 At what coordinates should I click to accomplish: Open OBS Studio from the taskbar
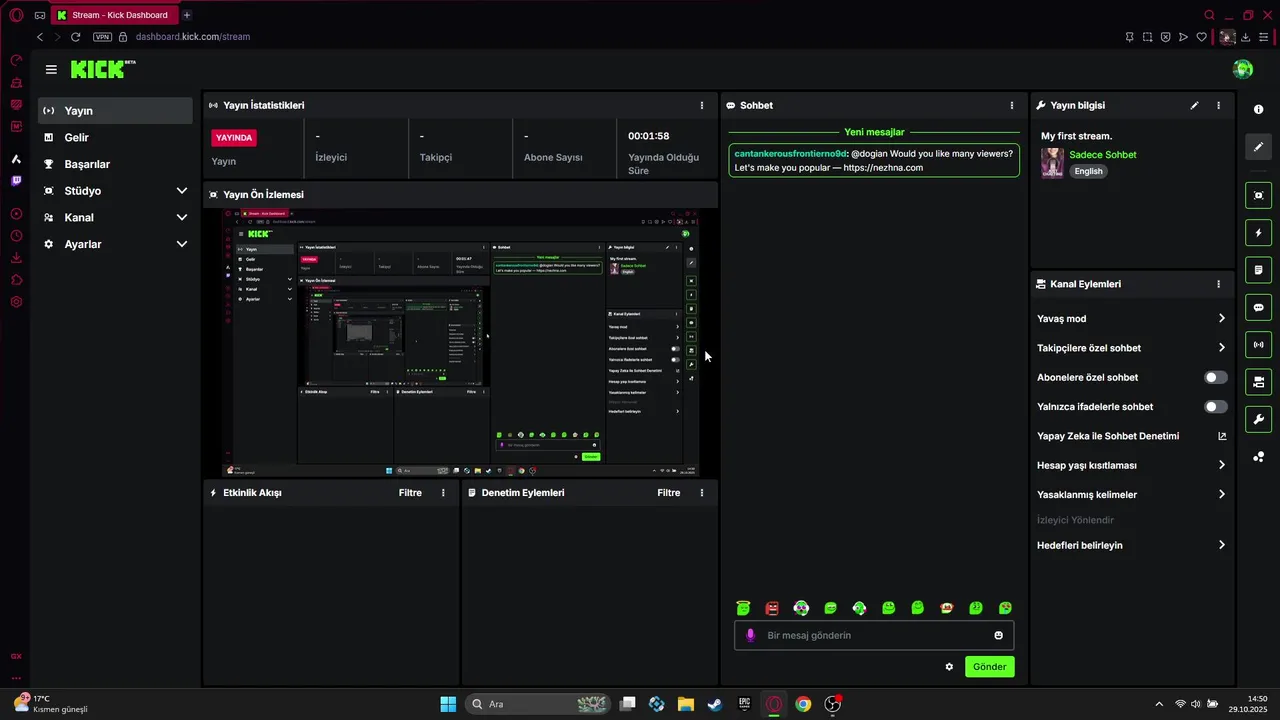(x=833, y=704)
